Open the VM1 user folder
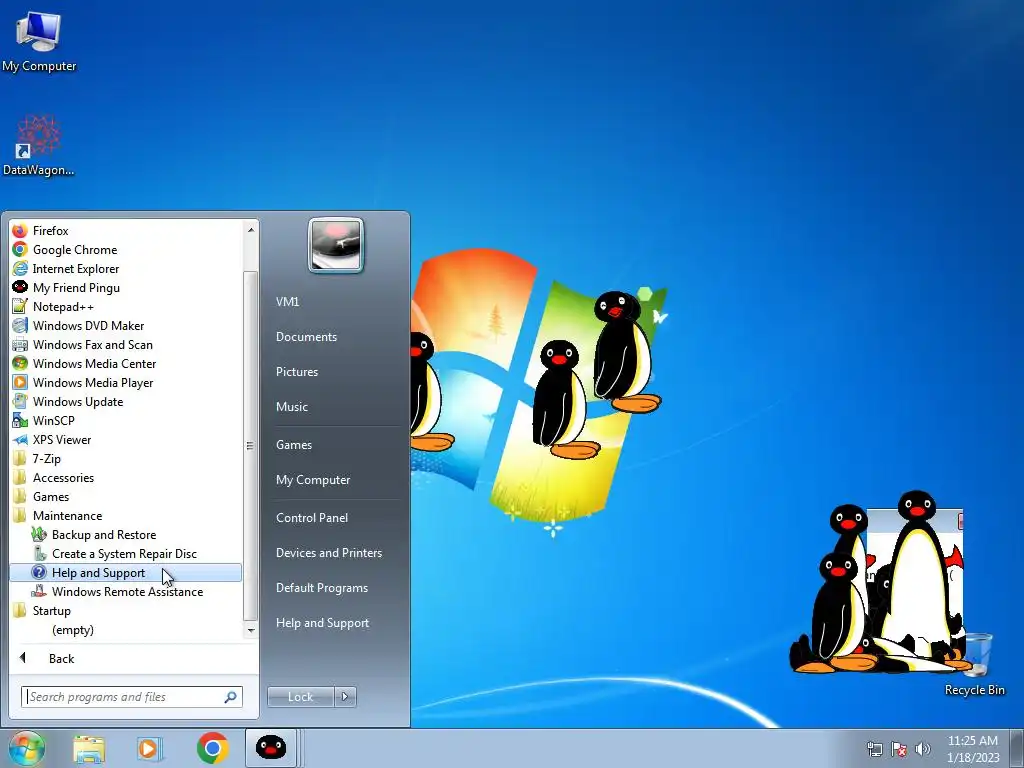The image size is (1024, 768). click(287, 302)
